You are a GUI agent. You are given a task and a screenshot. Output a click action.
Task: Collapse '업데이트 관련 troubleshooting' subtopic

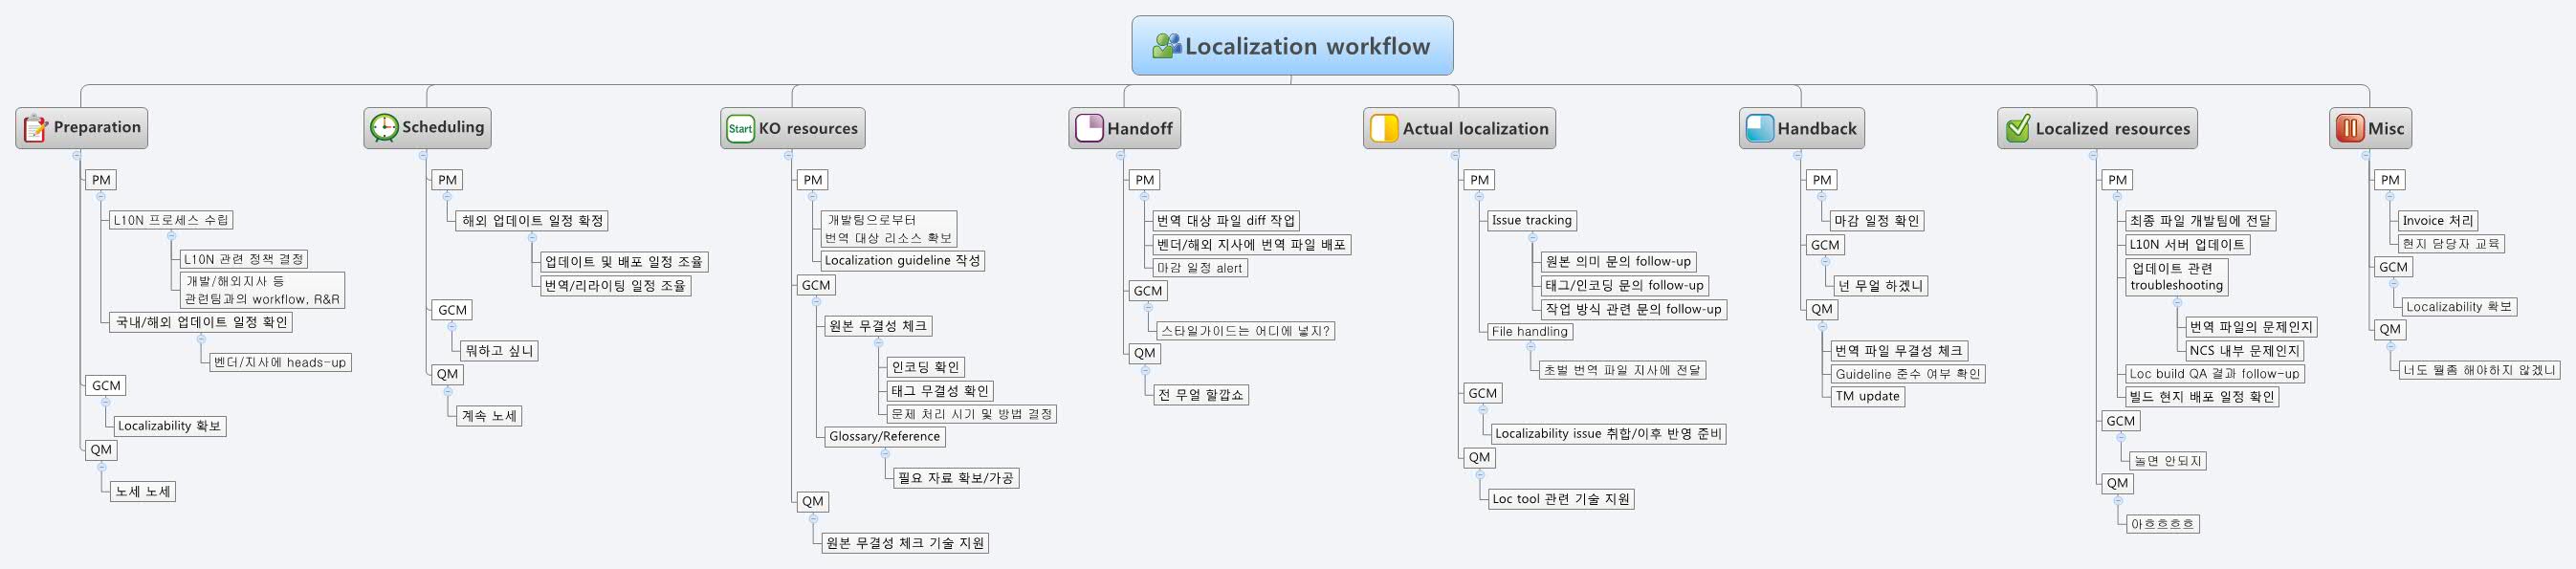tap(2177, 302)
